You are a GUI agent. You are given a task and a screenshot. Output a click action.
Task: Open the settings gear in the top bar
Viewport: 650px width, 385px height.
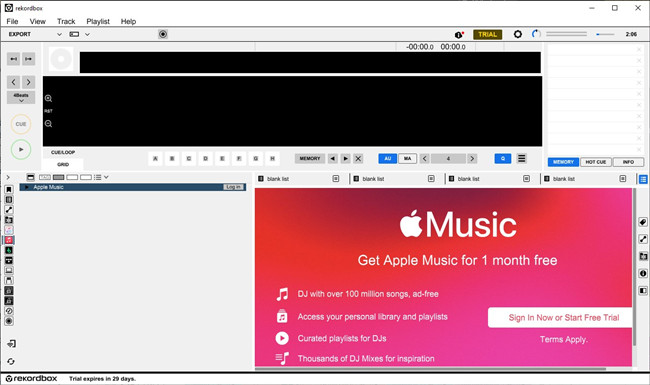(x=518, y=34)
